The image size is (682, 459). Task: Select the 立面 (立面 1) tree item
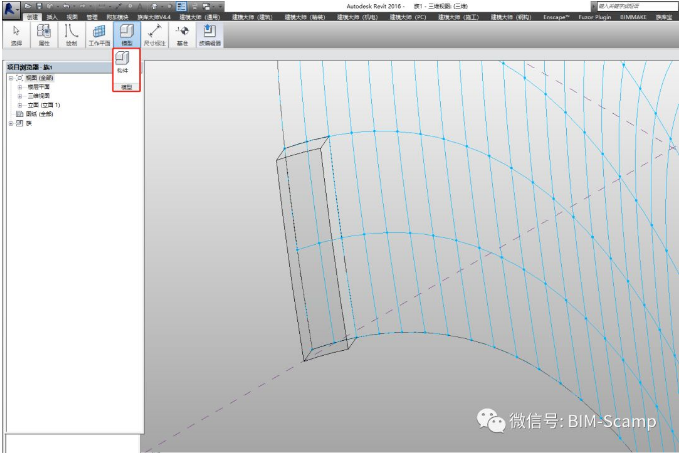pos(44,105)
